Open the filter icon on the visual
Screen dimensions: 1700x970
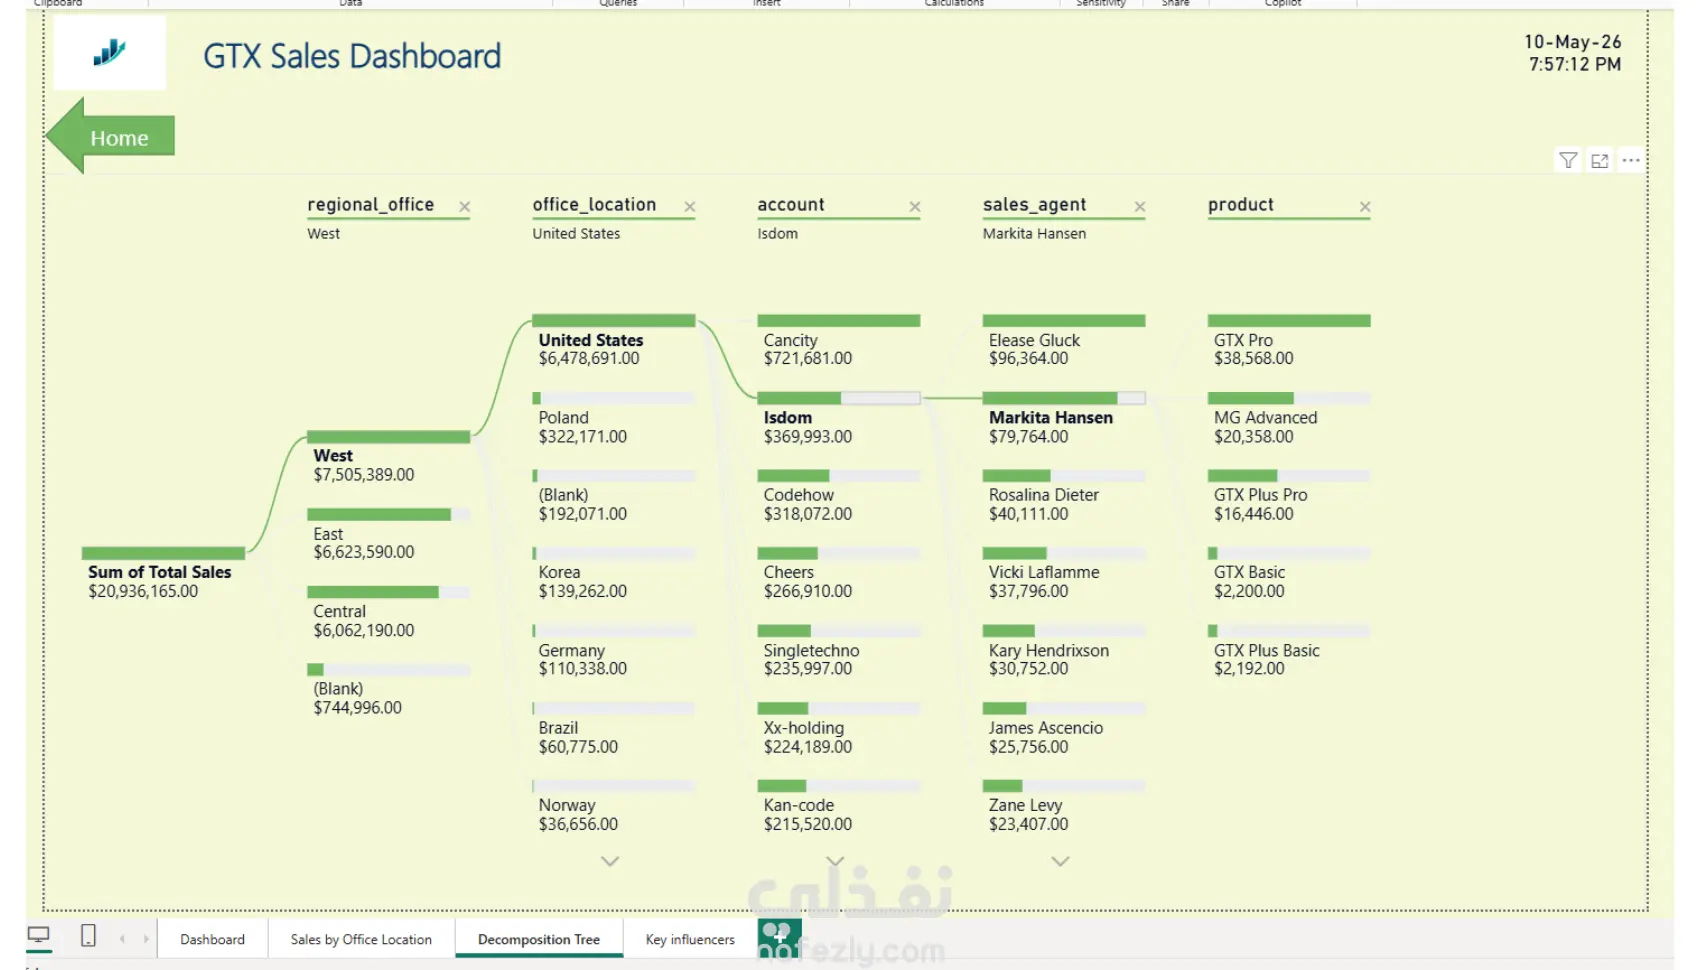pyautogui.click(x=1568, y=160)
